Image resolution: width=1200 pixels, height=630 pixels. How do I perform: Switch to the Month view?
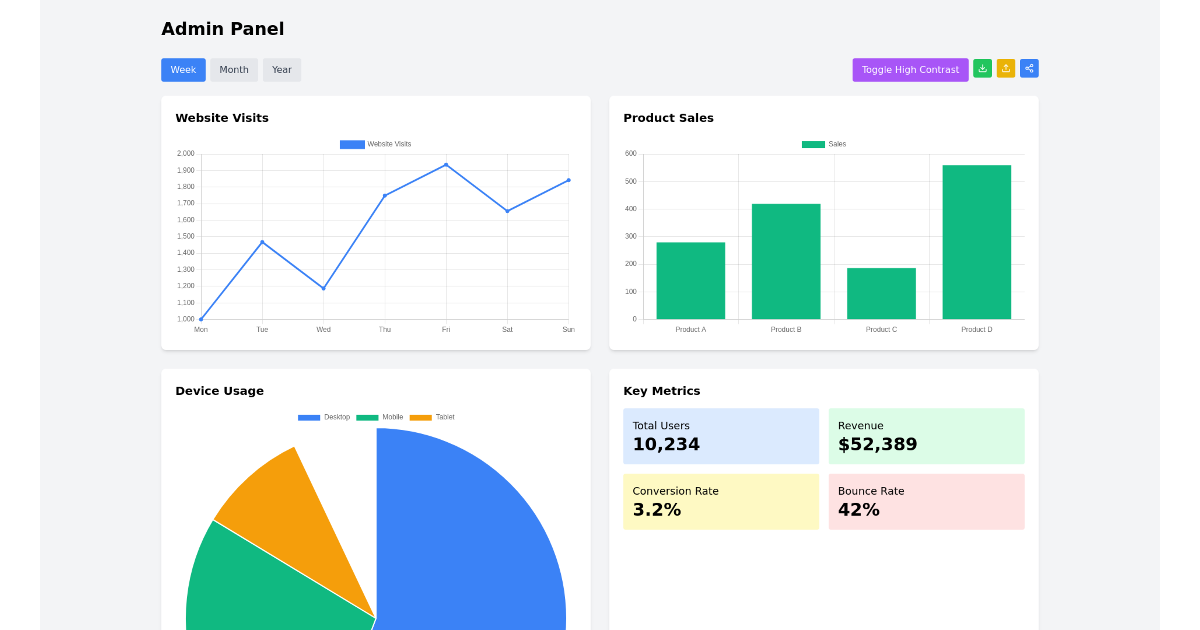point(233,69)
